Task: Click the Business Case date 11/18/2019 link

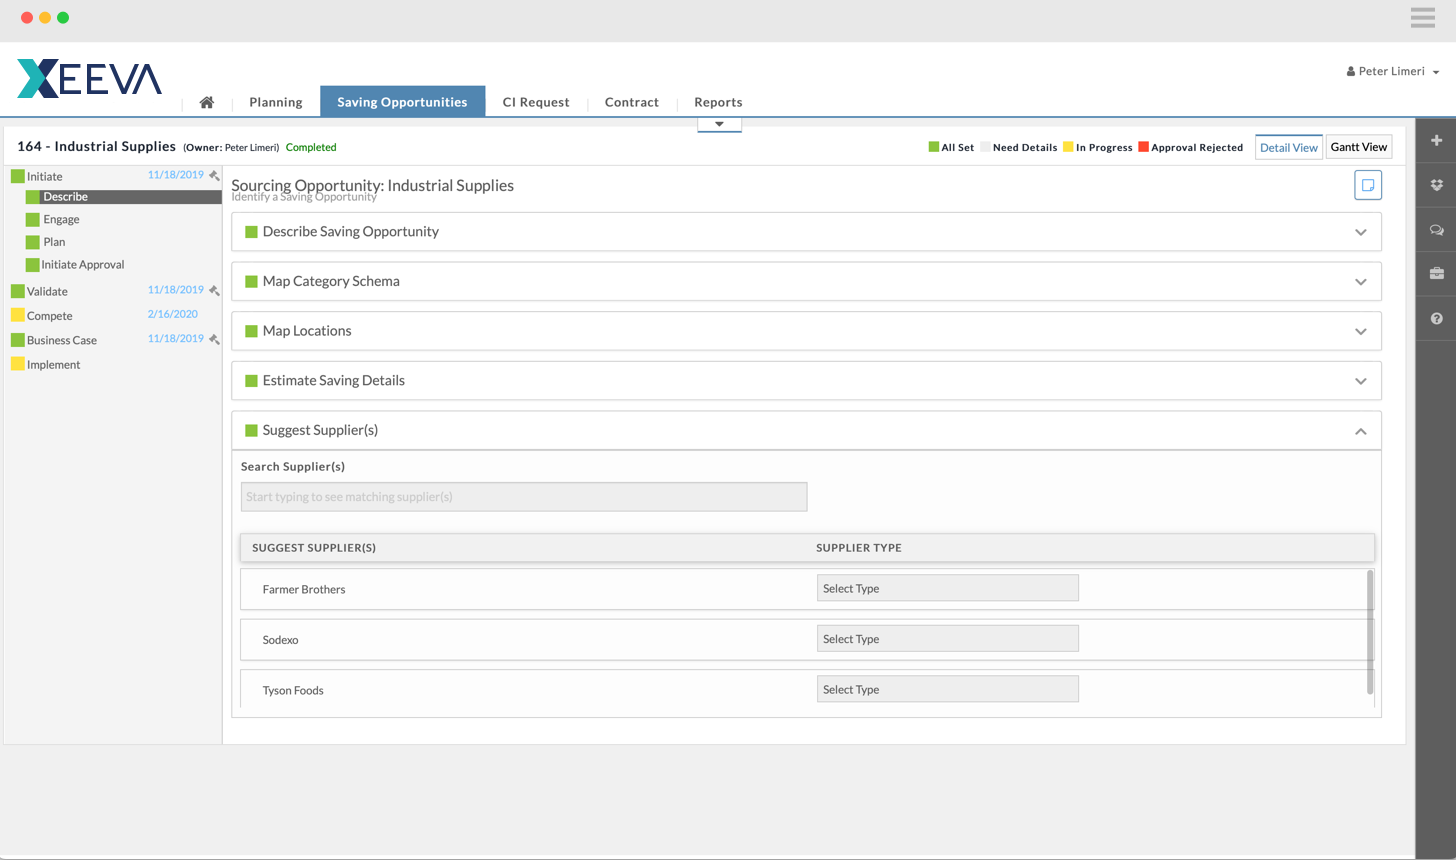Action: [x=175, y=339]
